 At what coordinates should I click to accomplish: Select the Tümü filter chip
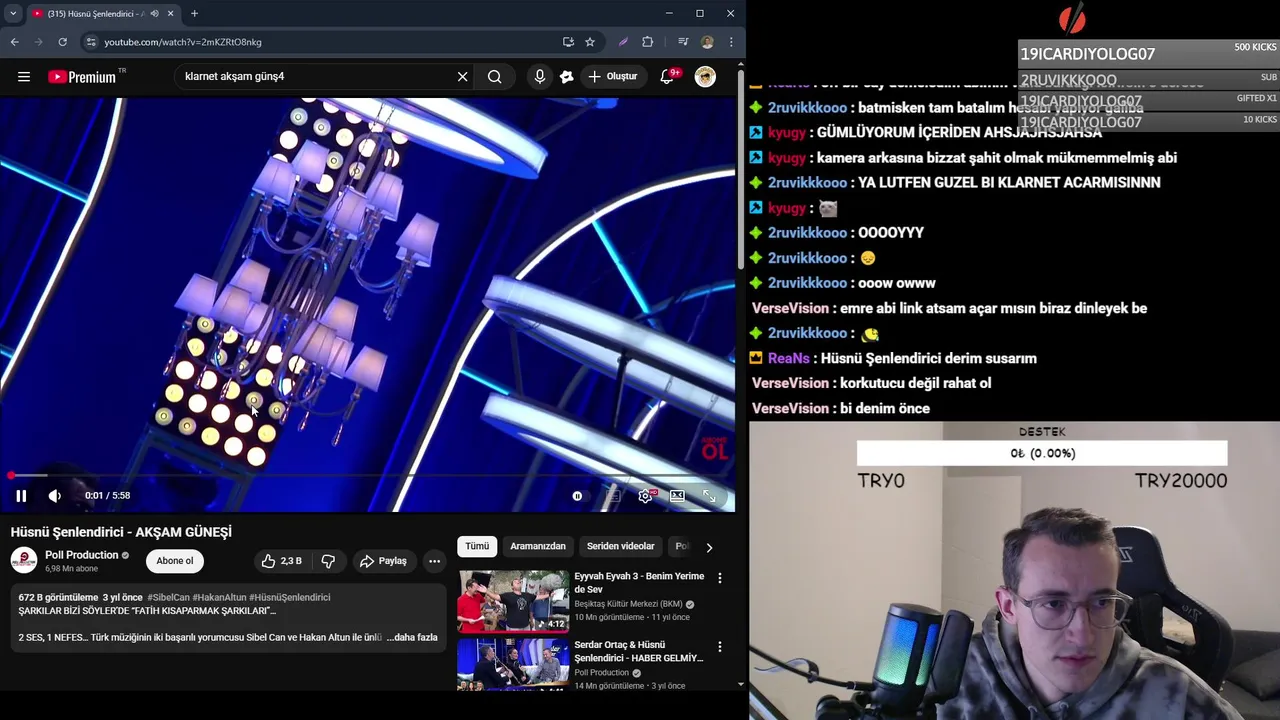(x=477, y=546)
